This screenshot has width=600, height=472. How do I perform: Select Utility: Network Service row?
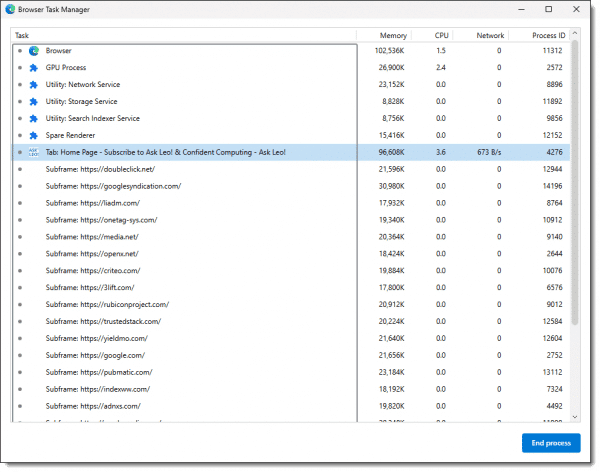[x=291, y=85]
